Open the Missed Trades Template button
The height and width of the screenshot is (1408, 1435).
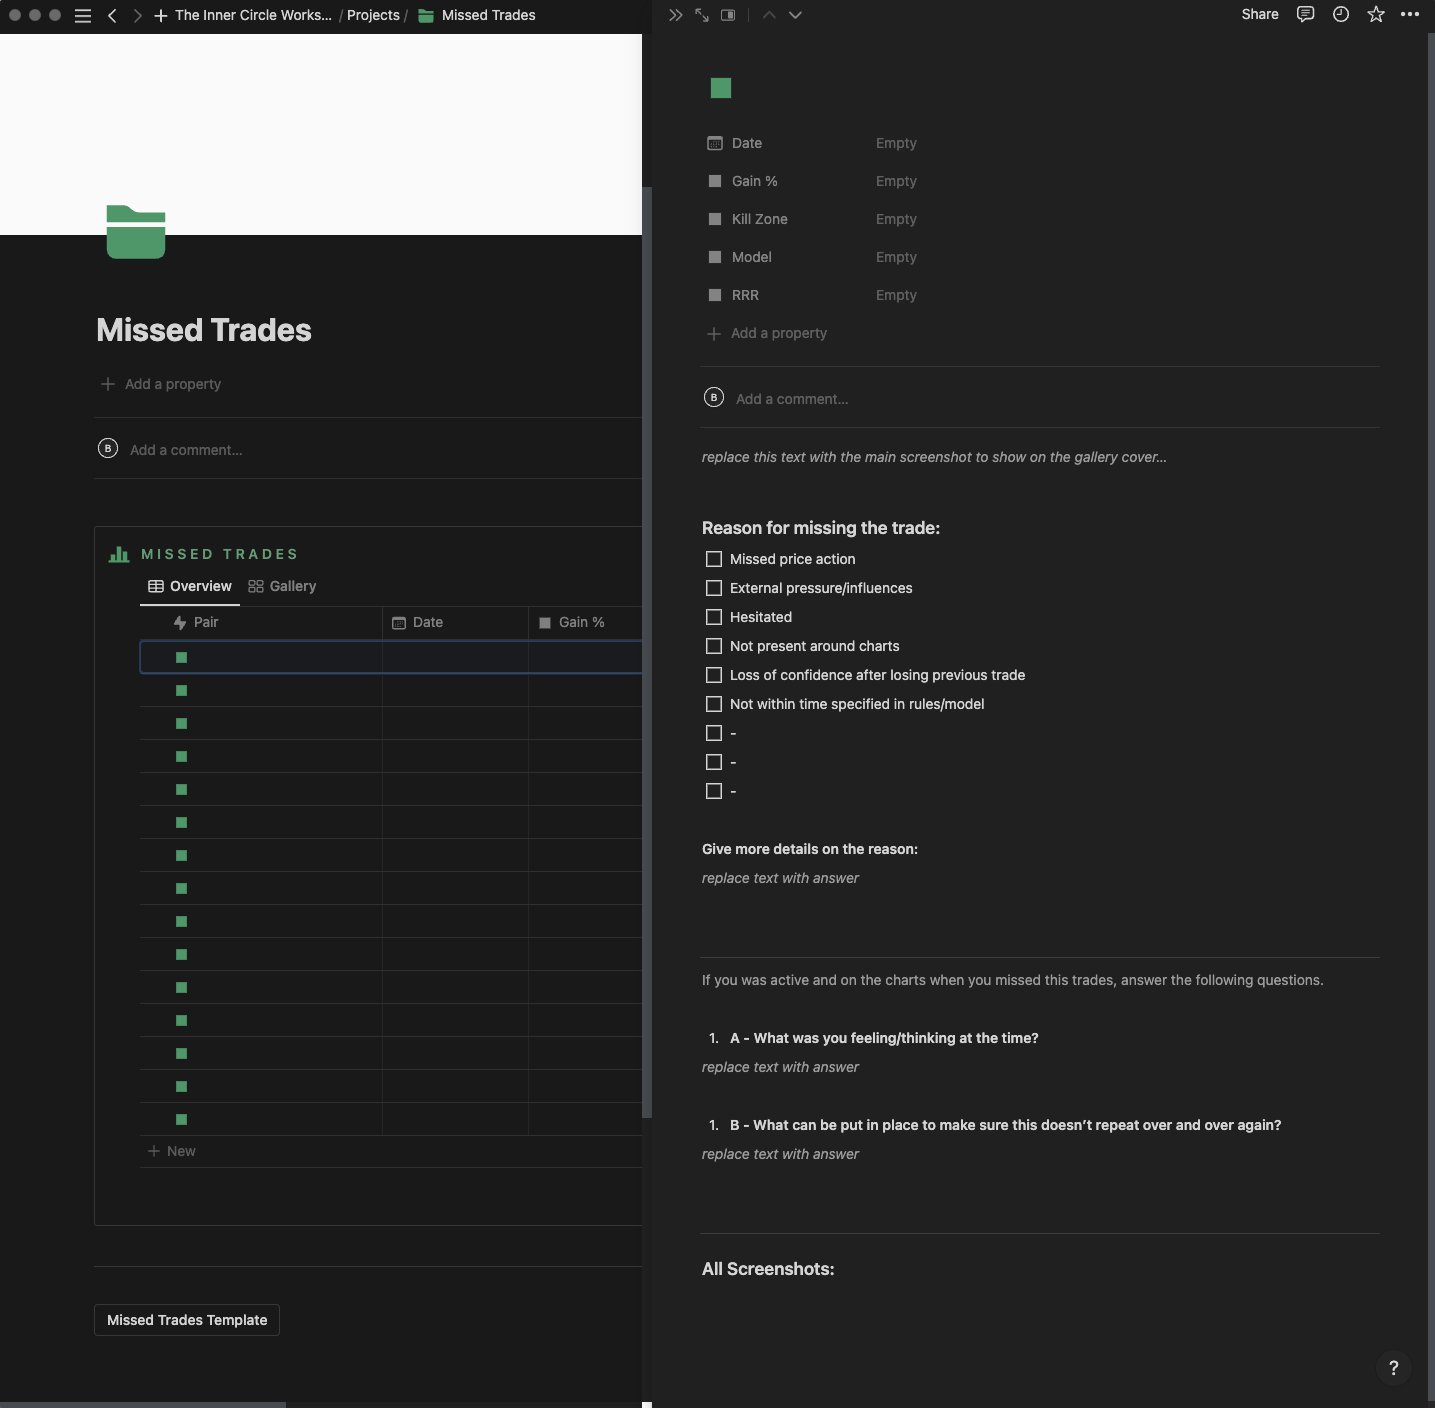point(186,1320)
